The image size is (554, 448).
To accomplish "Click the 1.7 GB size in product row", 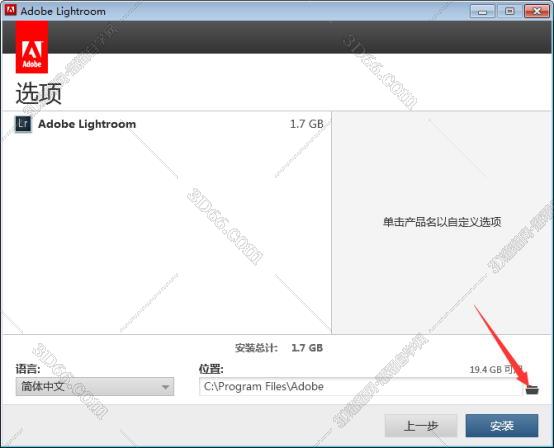I will coord(306,124).
